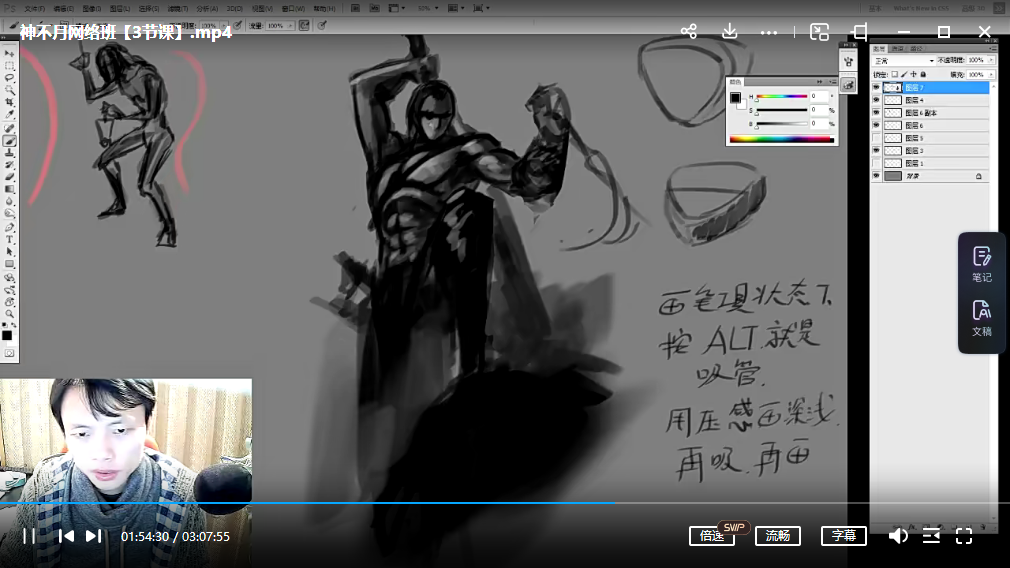Open the 文件(F) File menu

pos(34,9)
